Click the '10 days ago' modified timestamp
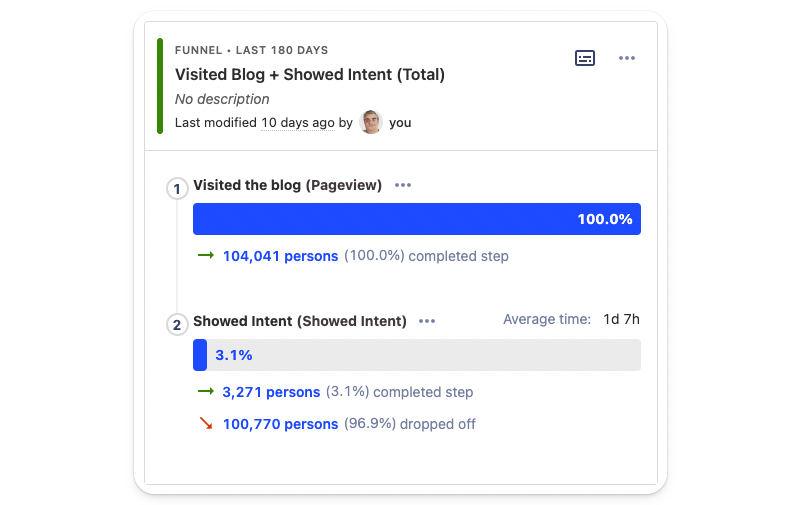Viewport: 800px width, 505px height. click(x=298, y=123)
